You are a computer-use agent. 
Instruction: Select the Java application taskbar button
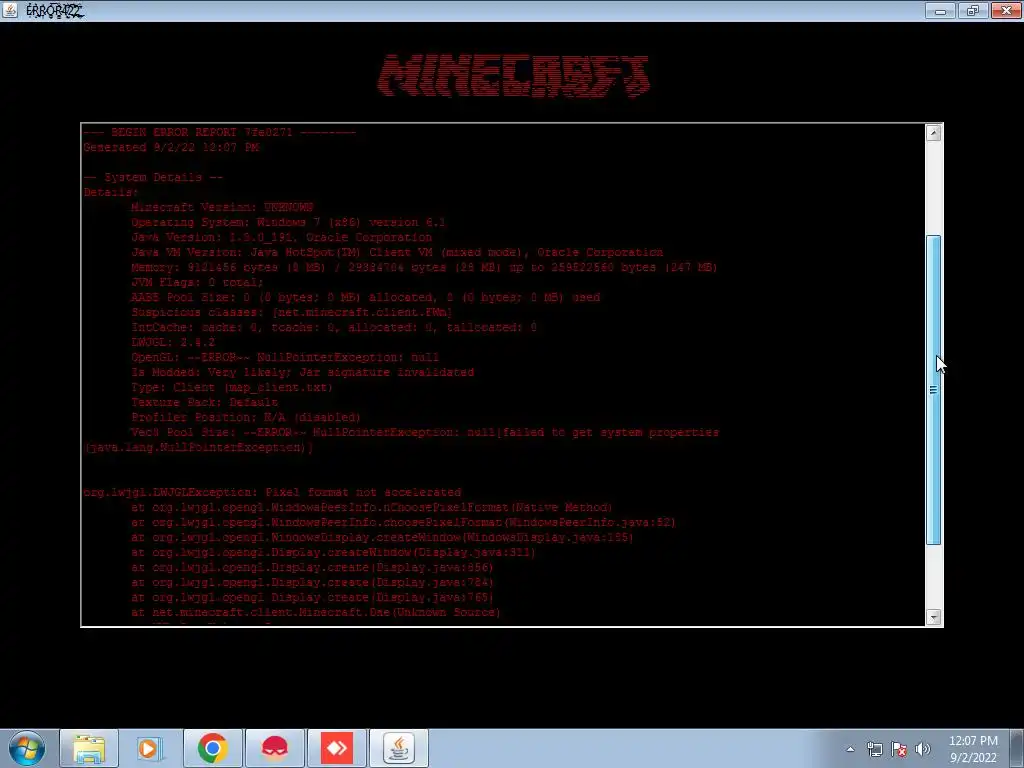pos(398,748)
